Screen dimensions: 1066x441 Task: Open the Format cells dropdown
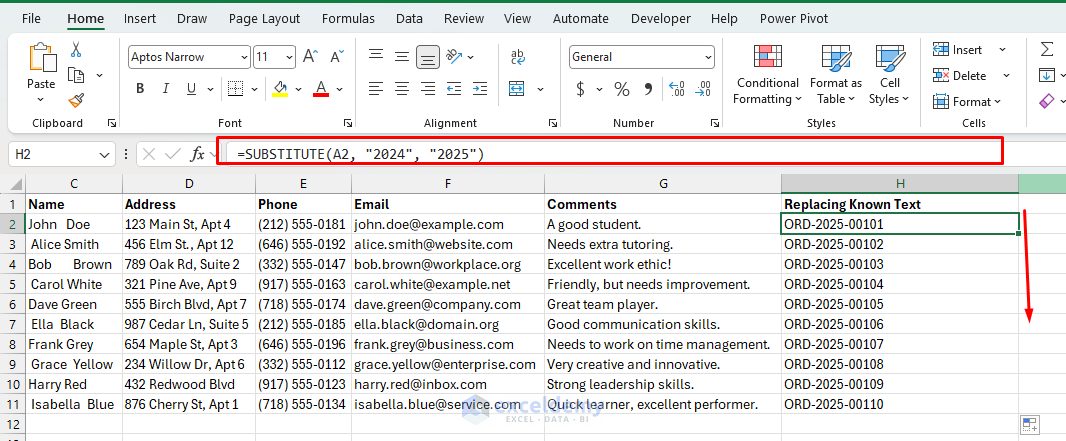click(x=967, y=101)
